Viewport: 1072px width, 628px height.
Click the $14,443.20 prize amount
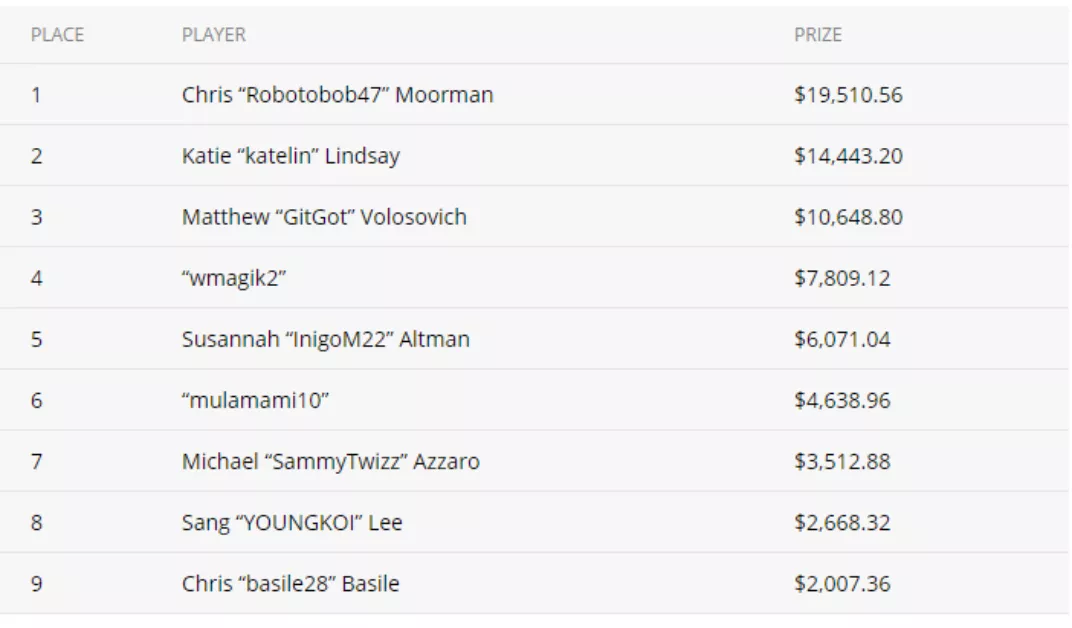(x=848, y=156)
